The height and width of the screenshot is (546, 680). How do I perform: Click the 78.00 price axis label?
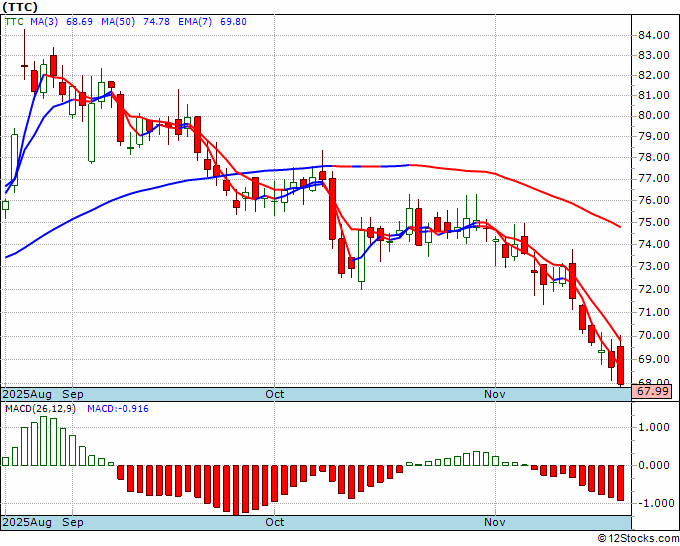654,157
